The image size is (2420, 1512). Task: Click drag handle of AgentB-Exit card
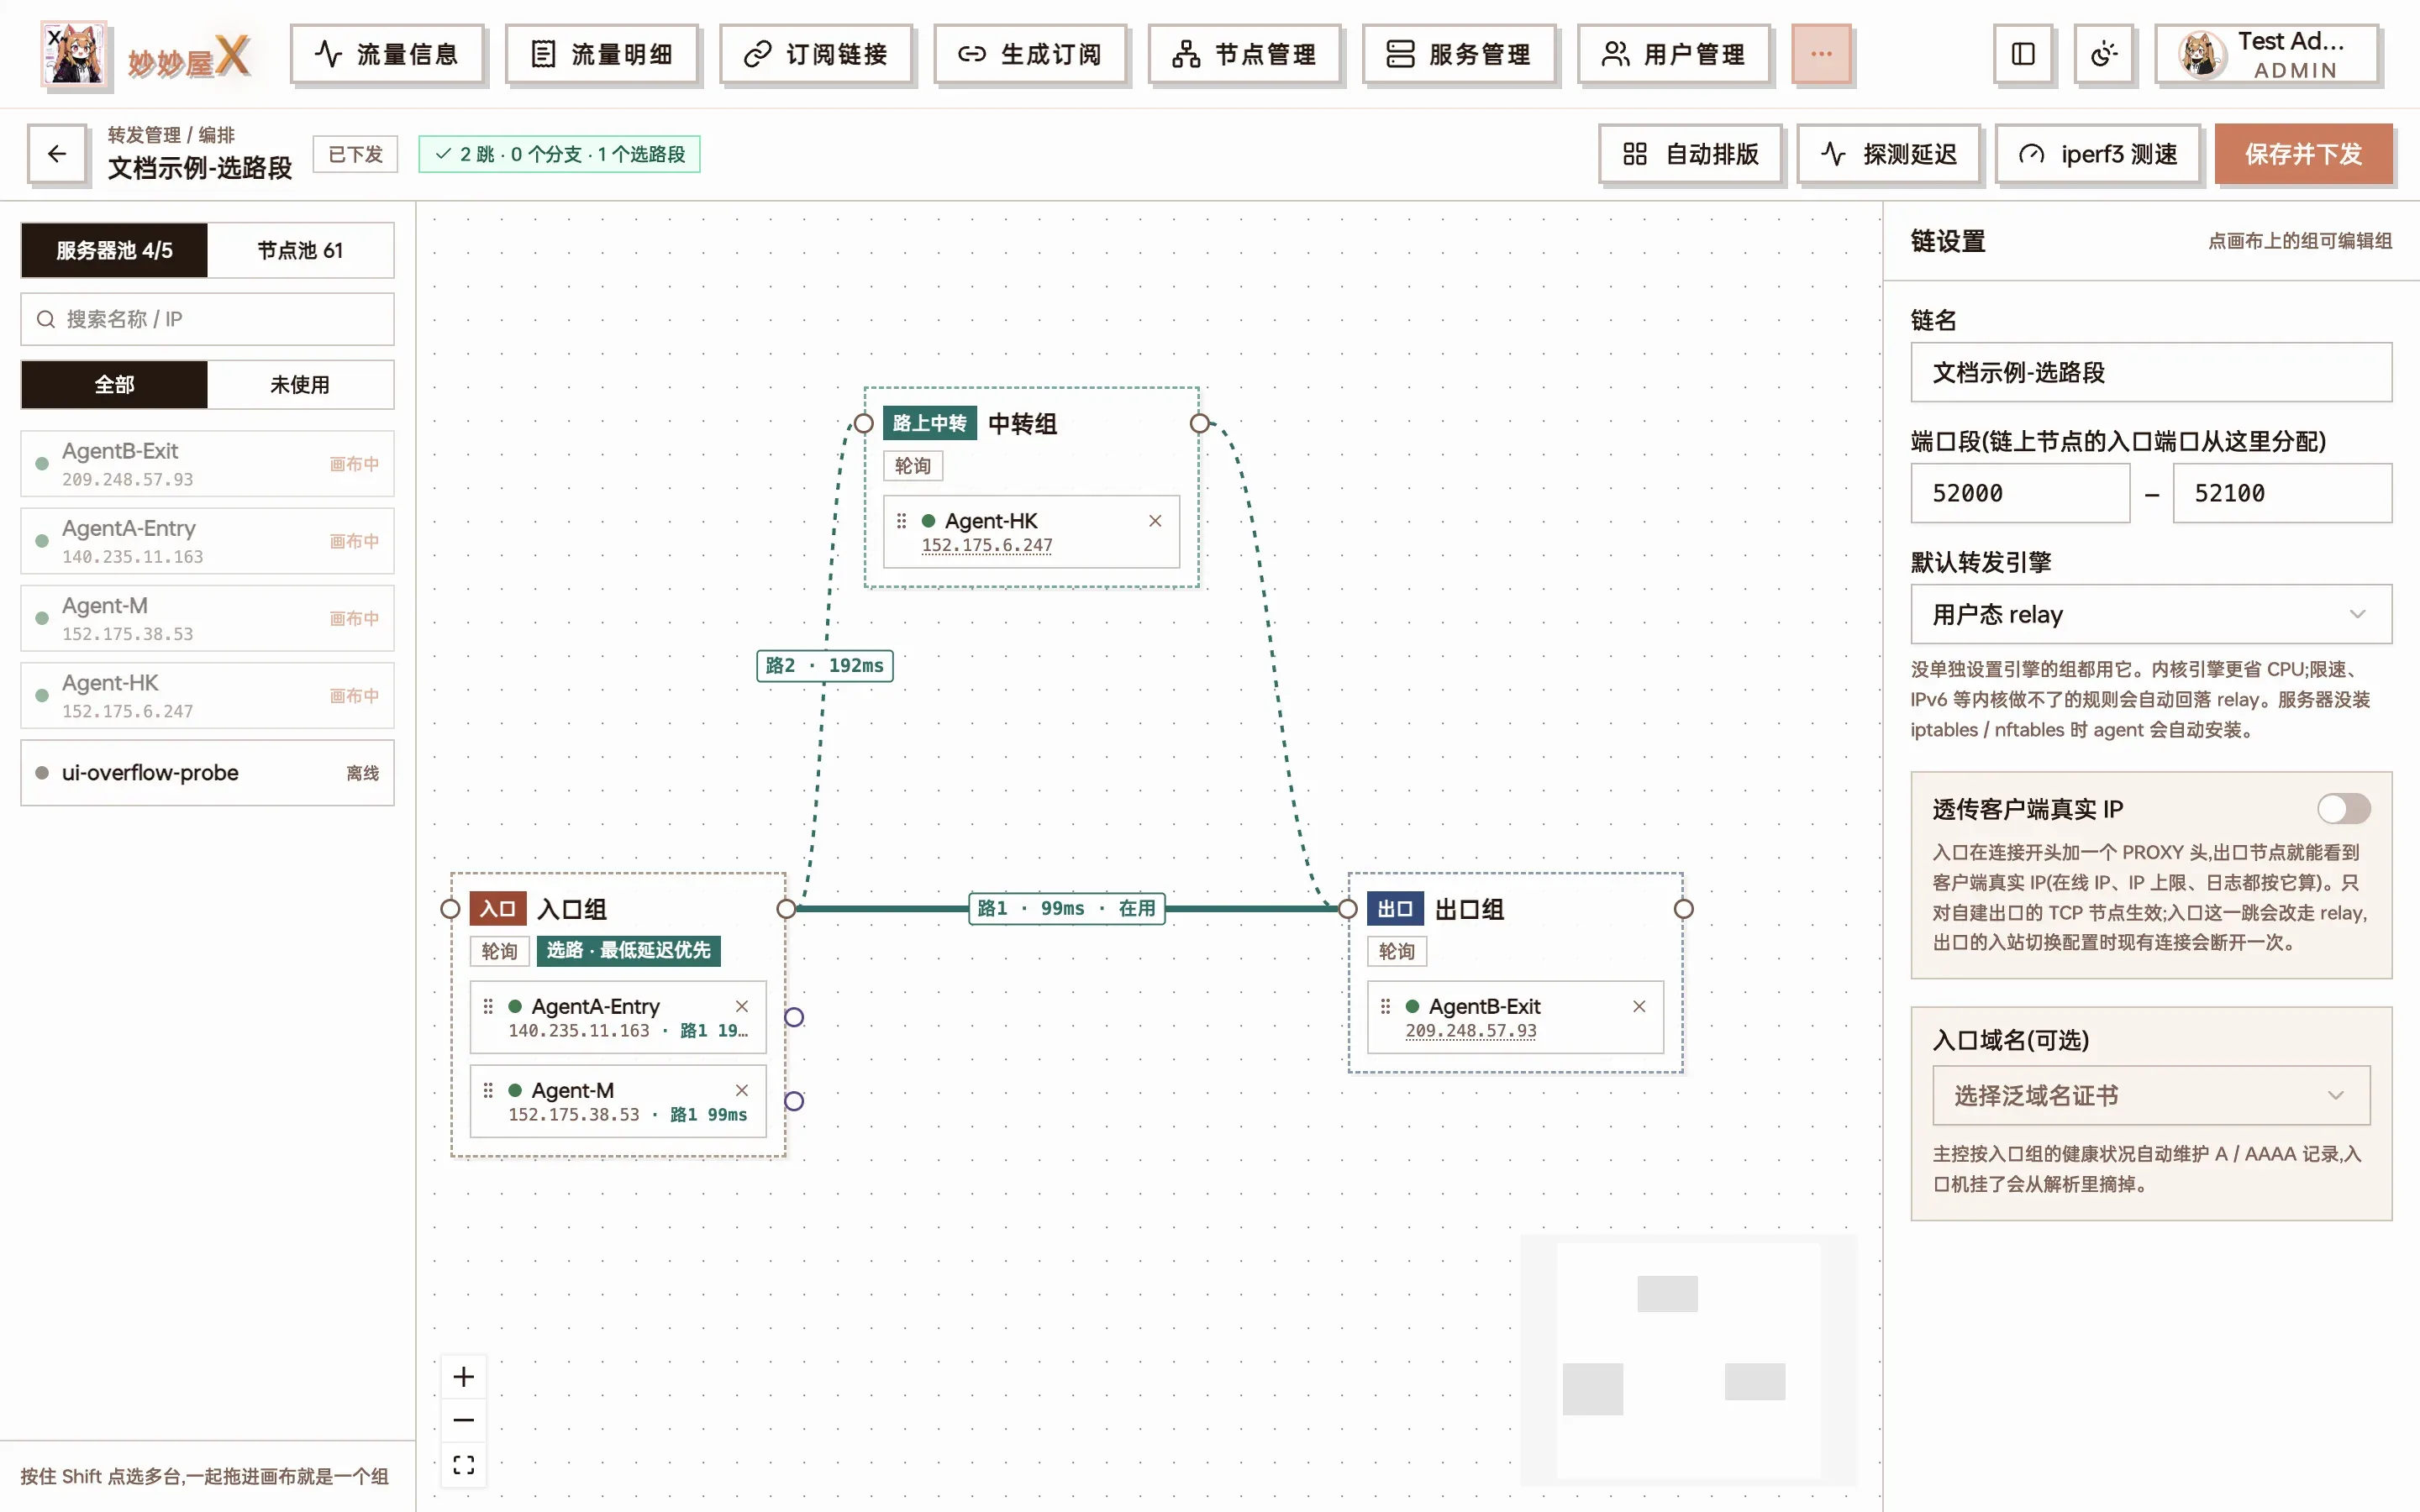(x=1386, y=1006)
